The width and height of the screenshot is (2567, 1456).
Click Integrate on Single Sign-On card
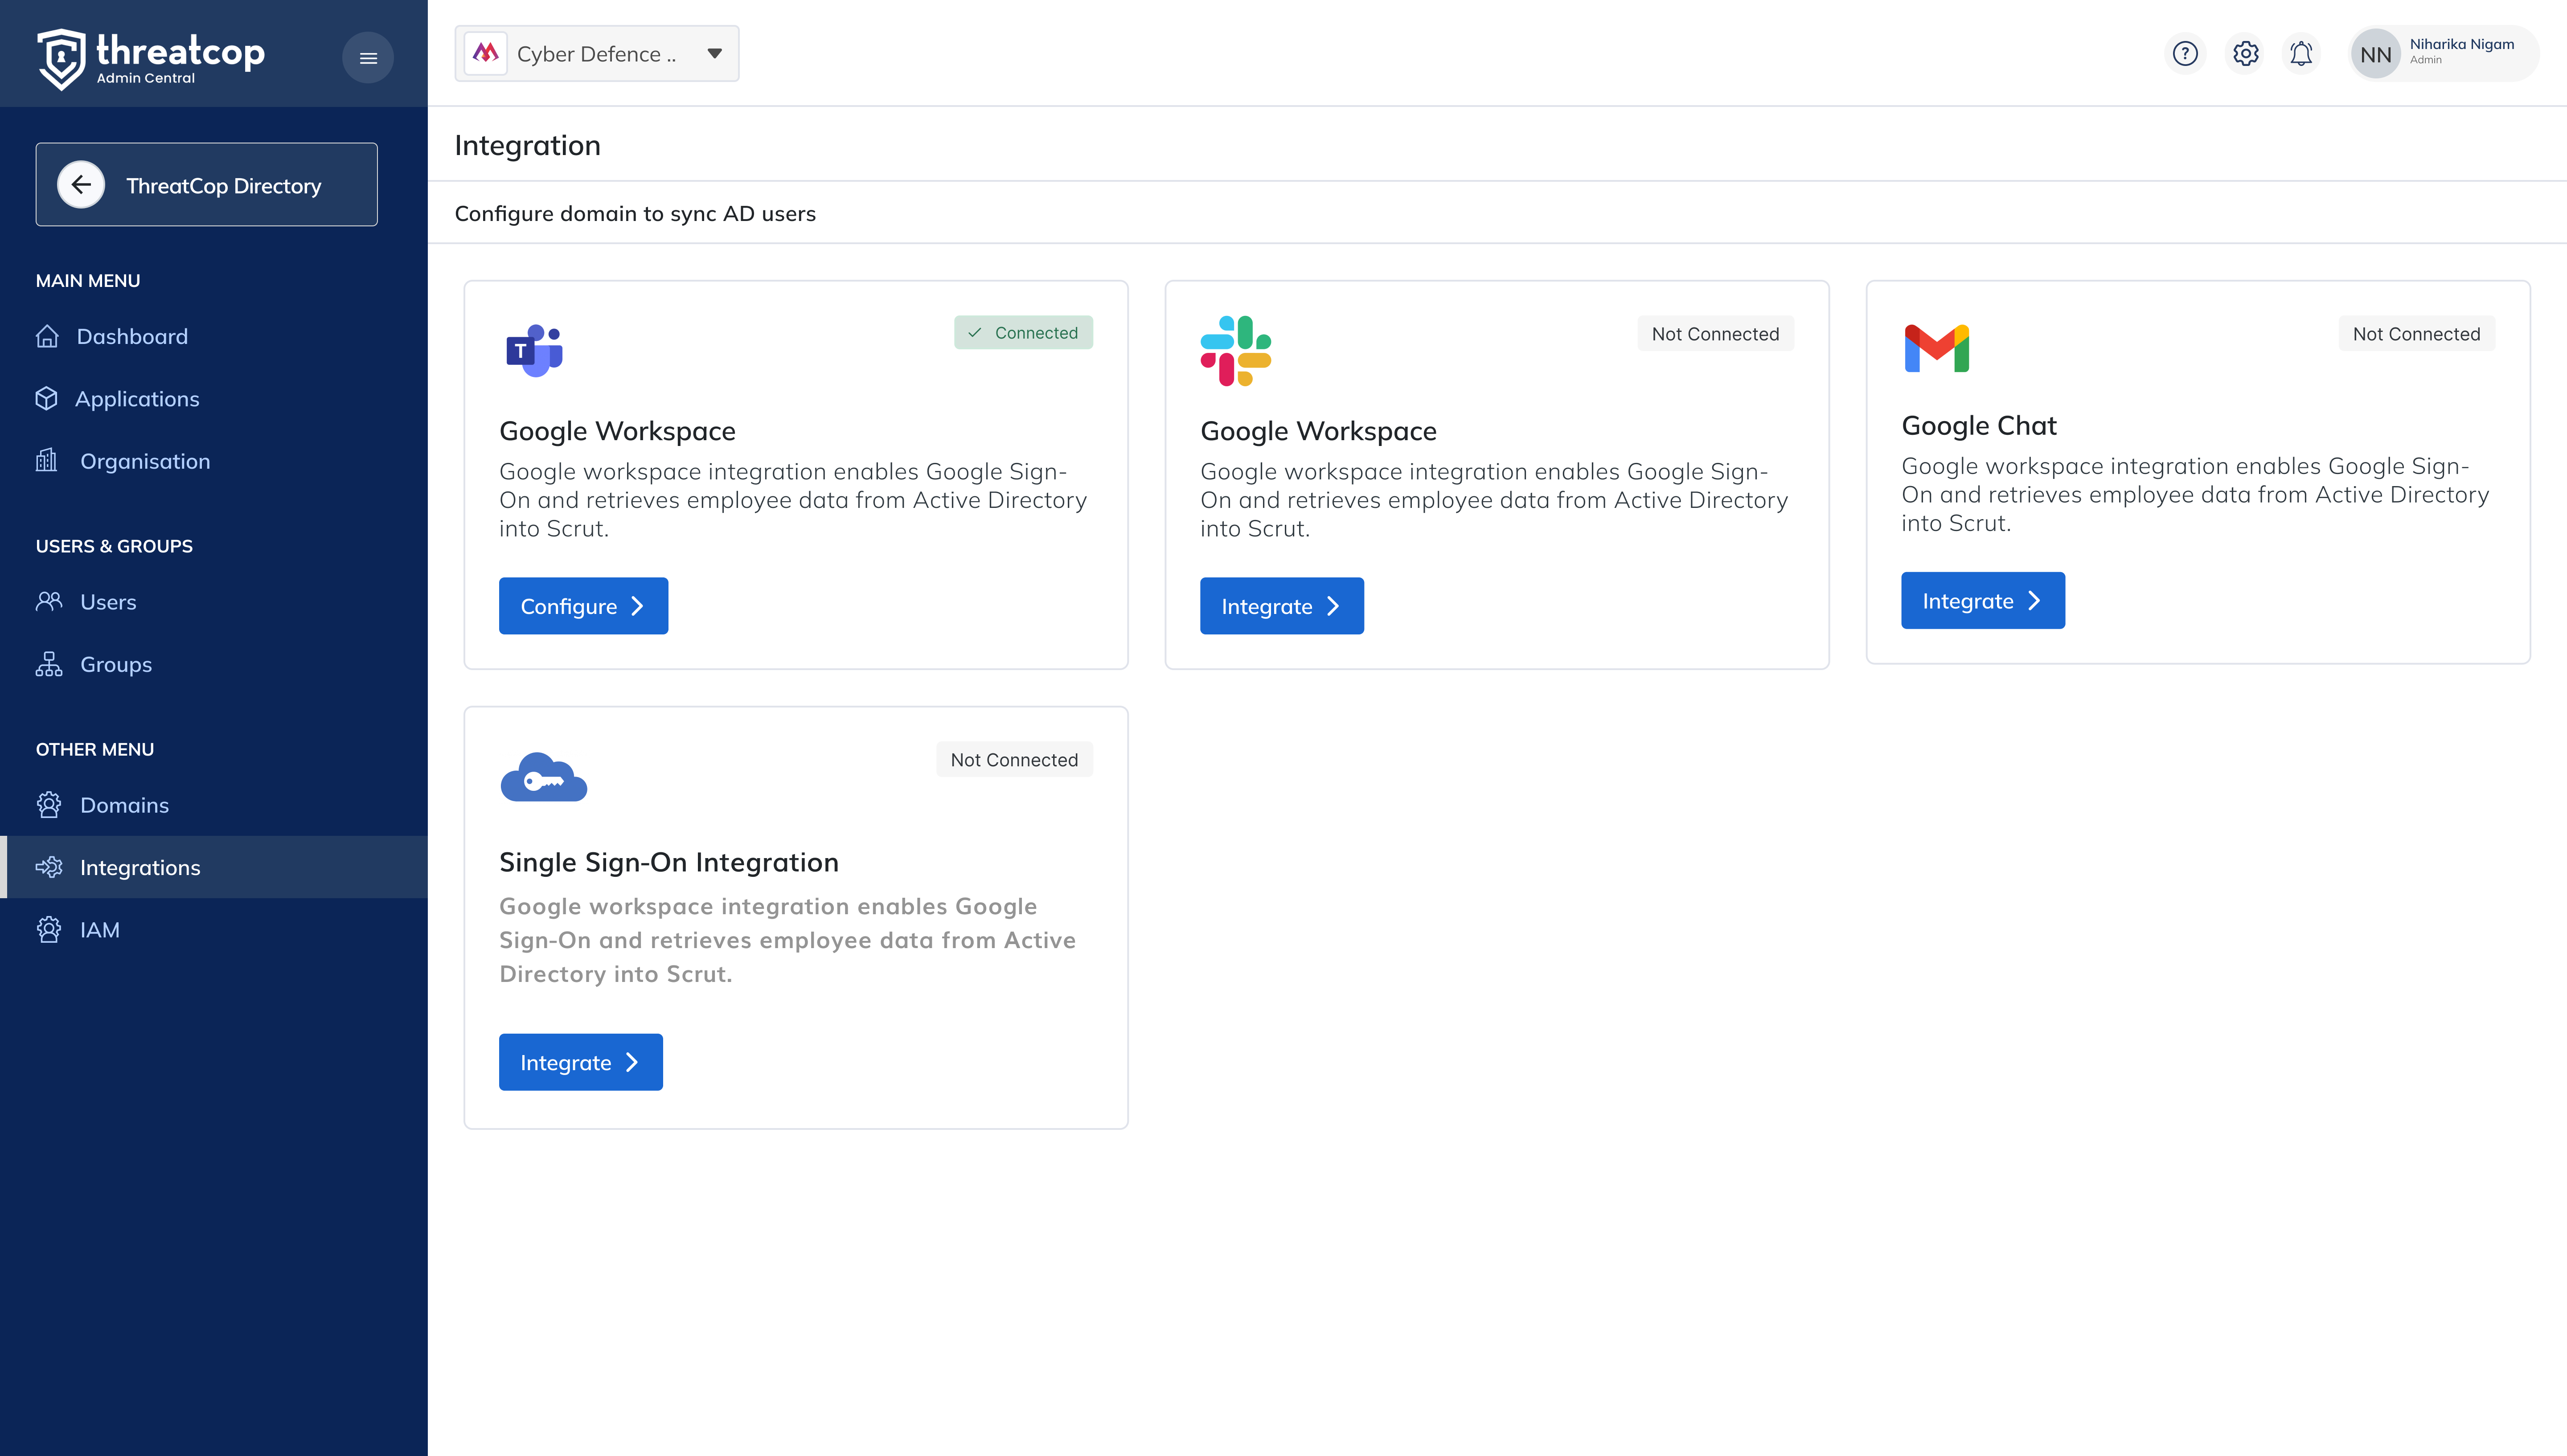[x=581, y=1062]
